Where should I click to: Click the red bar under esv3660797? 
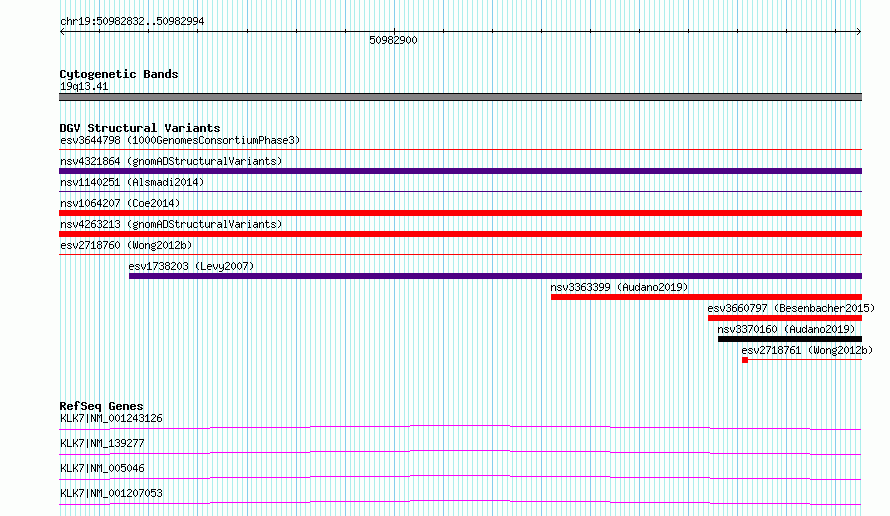coord(785,318)
